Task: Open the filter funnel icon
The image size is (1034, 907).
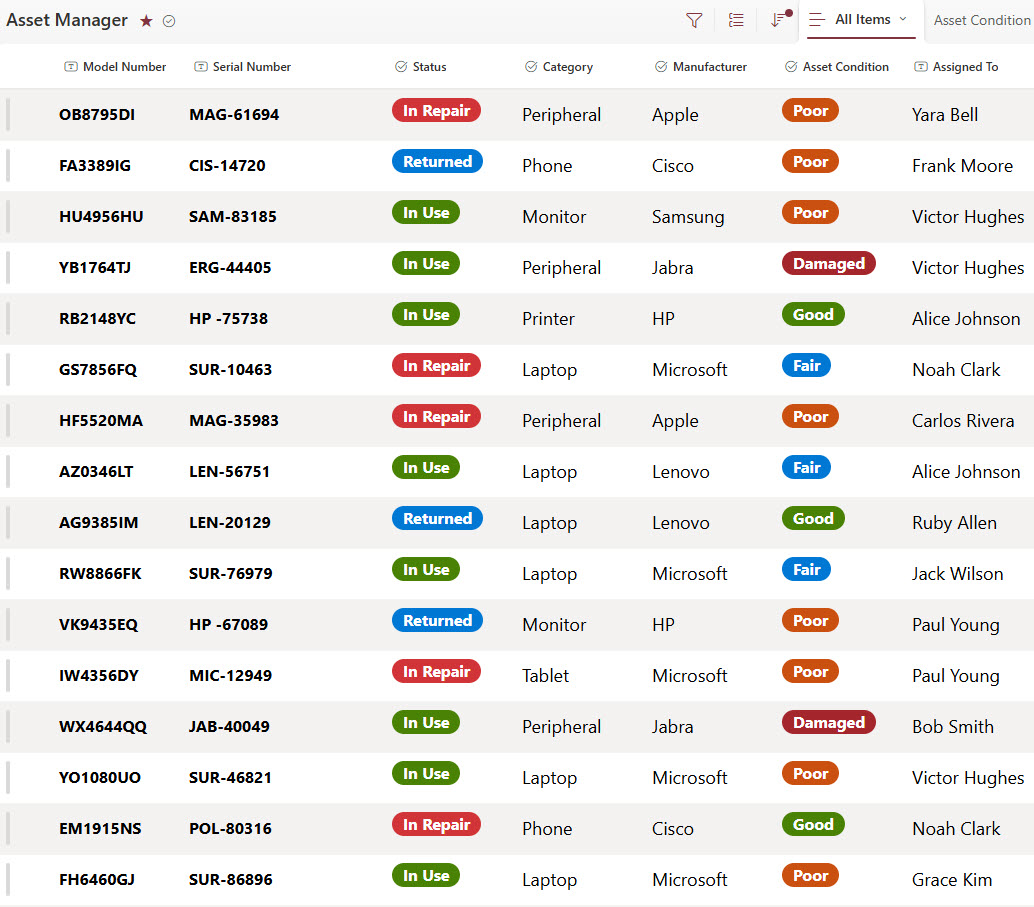Action: pyautogui.click(x=694, y=20)
